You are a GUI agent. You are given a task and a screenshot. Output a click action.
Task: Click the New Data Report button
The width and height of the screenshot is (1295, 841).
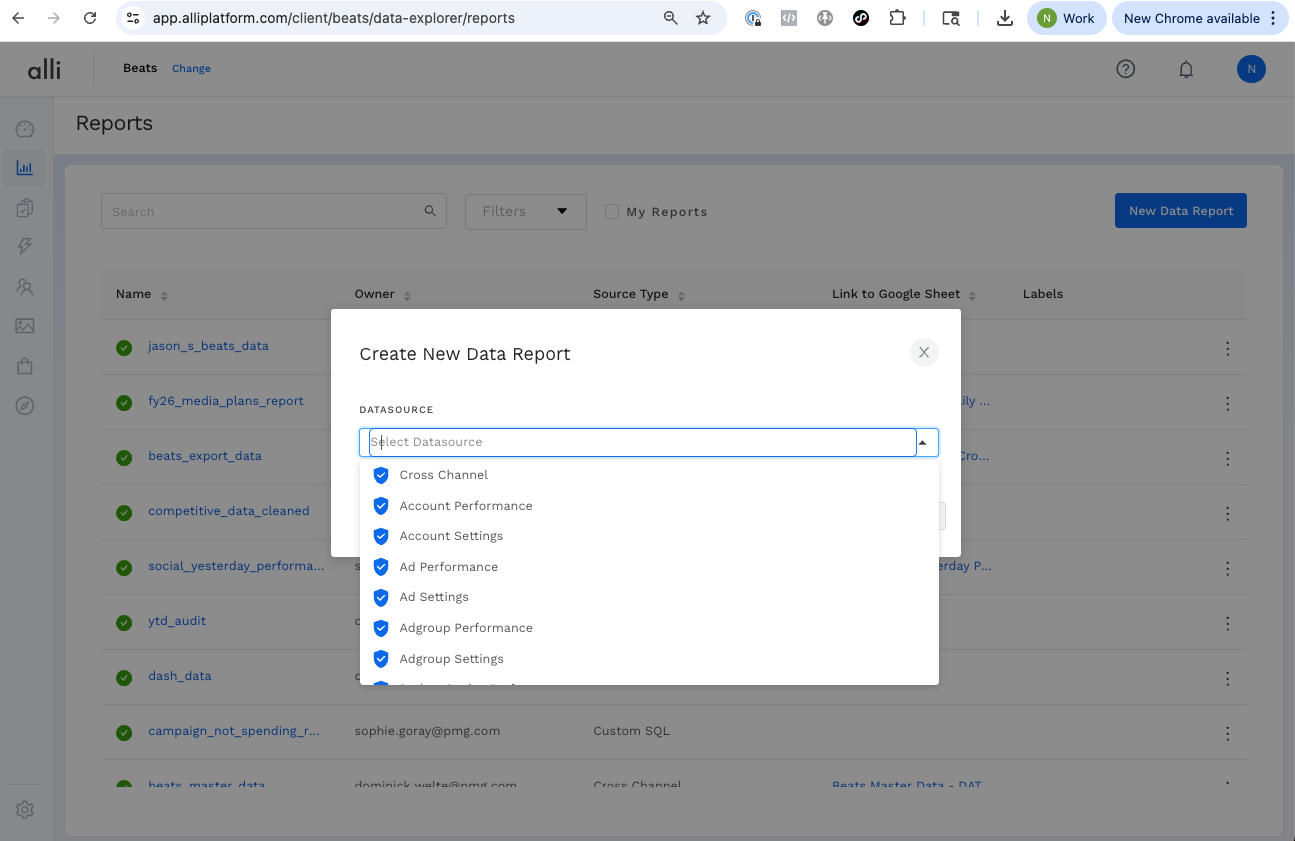(x=1180, y=211)
